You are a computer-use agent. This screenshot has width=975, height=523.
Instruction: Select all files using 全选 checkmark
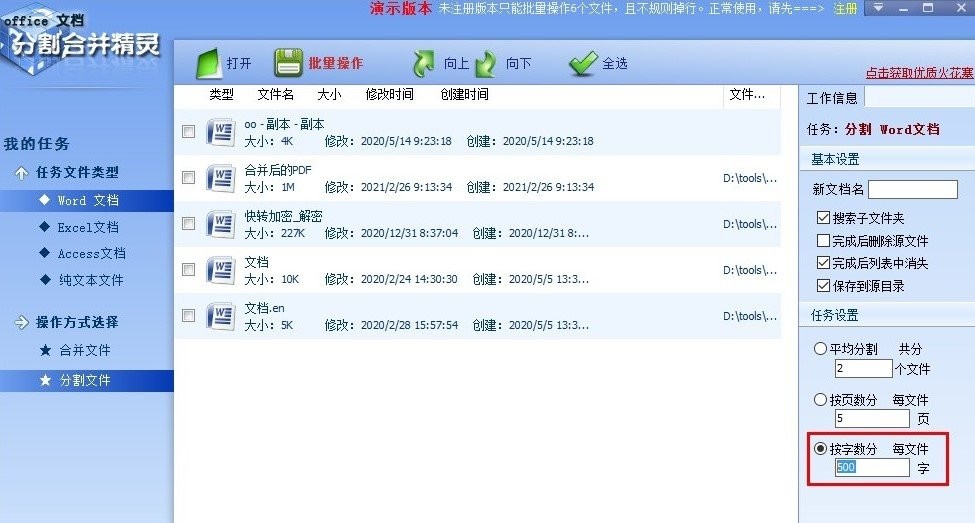click(583, 63)
